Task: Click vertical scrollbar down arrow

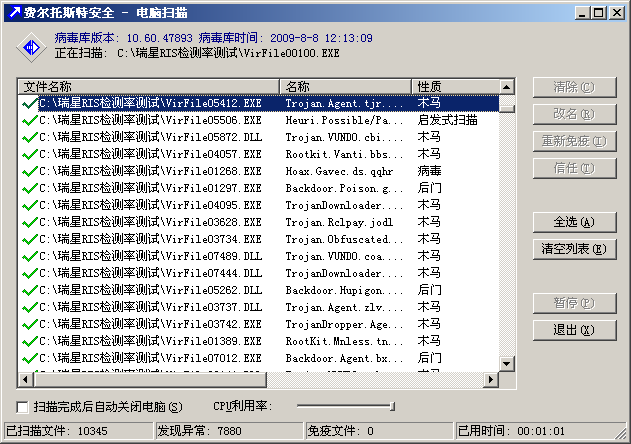Action: (x=507, y=364)
